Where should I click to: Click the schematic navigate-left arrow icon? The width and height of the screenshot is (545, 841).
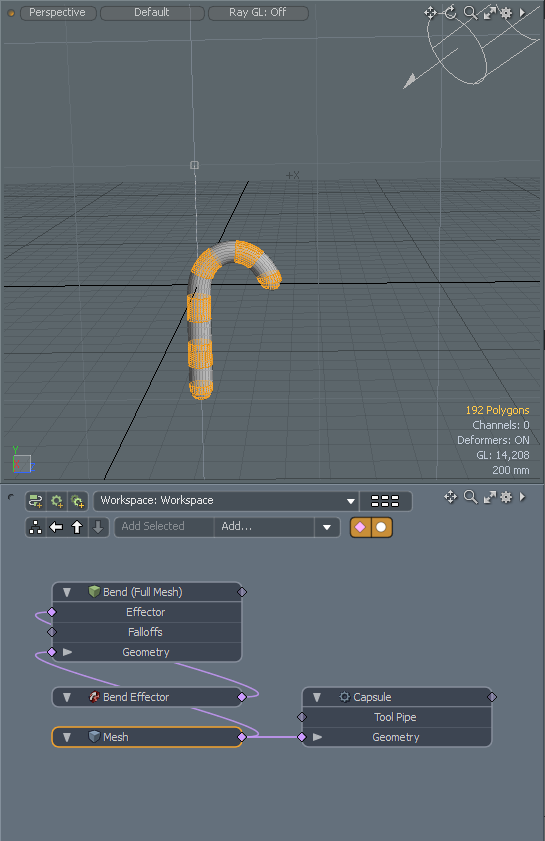[56, 527]
